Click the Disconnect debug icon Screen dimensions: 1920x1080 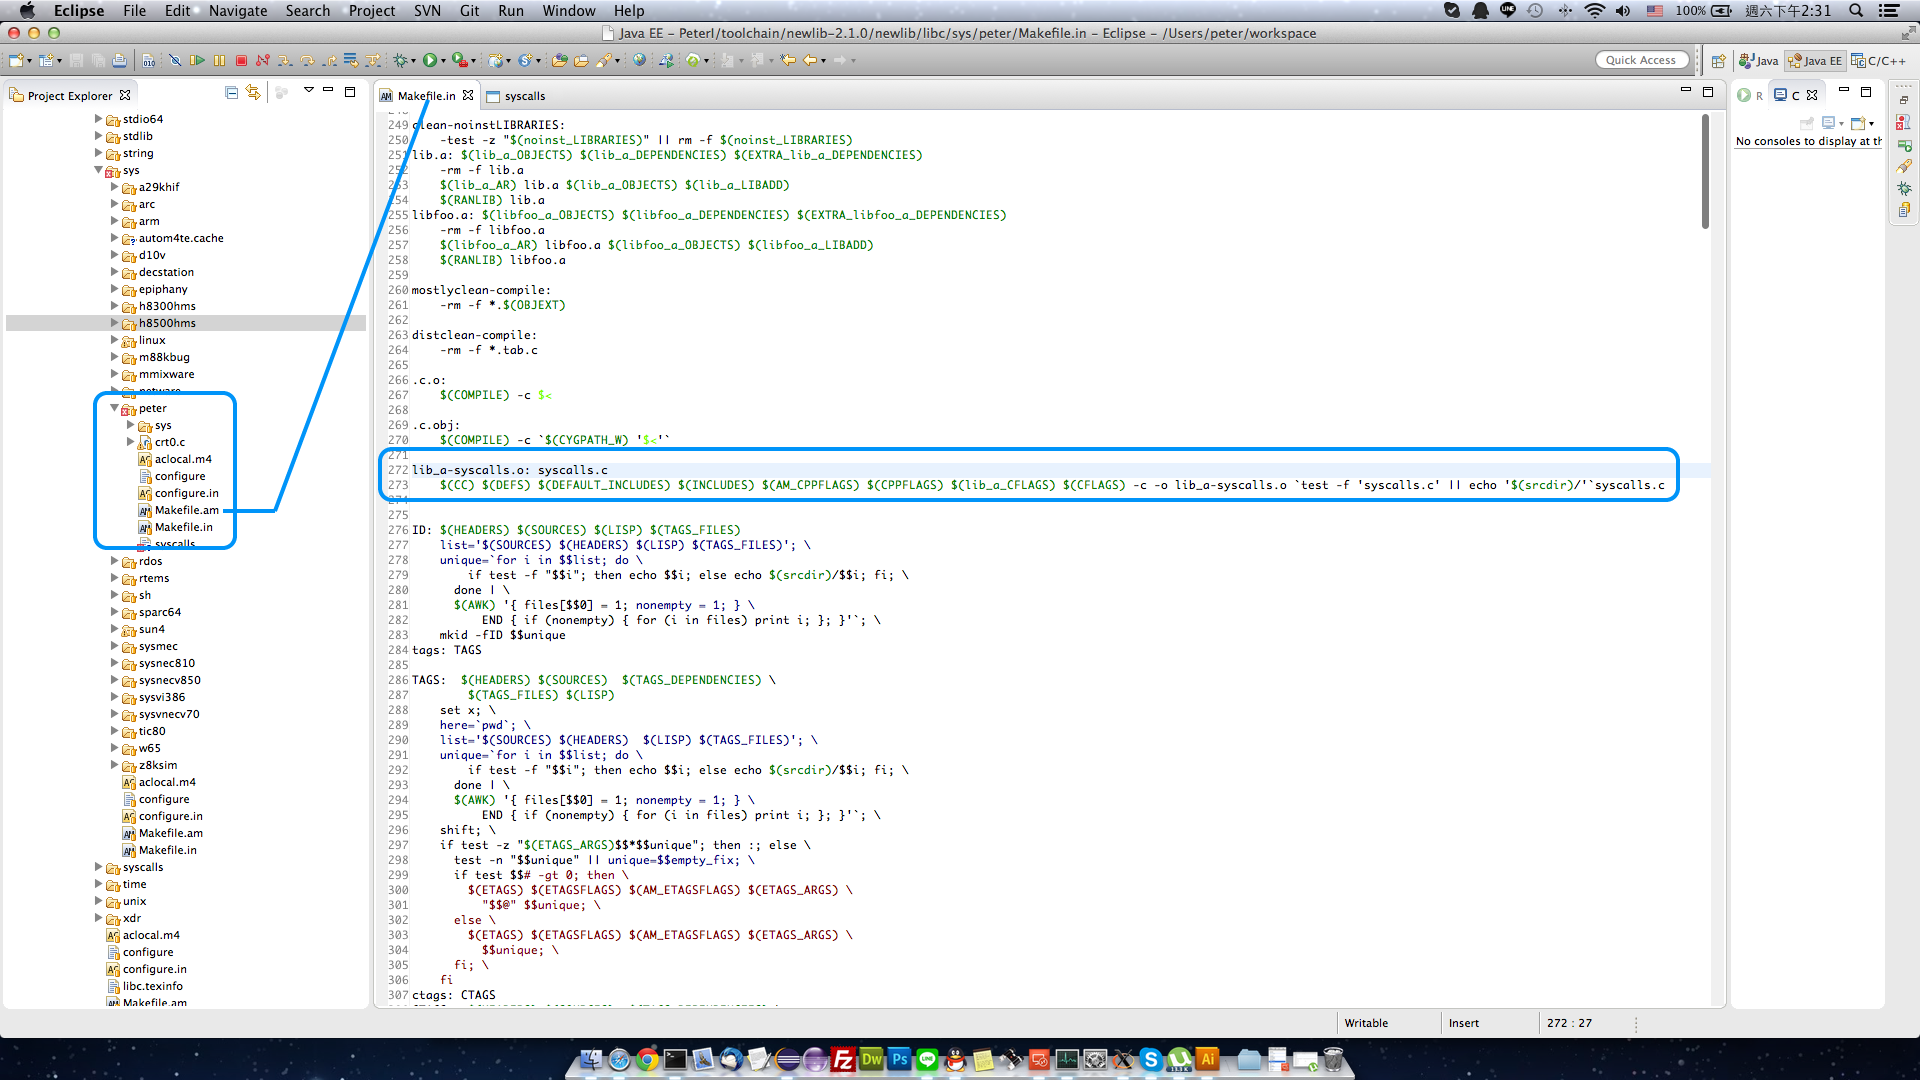pos(263,61)
